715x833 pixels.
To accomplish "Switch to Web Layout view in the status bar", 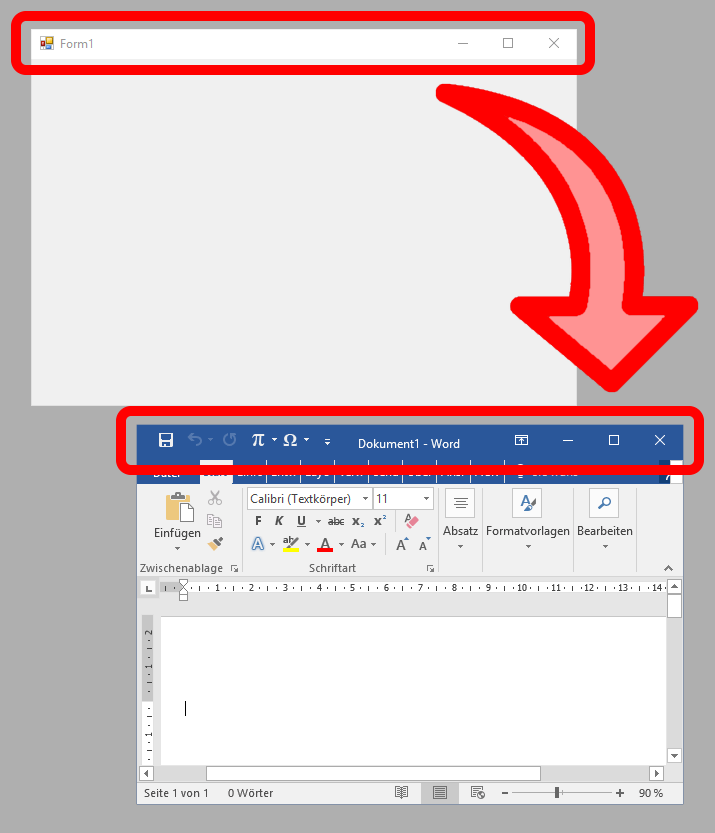I will click(478, 793).
